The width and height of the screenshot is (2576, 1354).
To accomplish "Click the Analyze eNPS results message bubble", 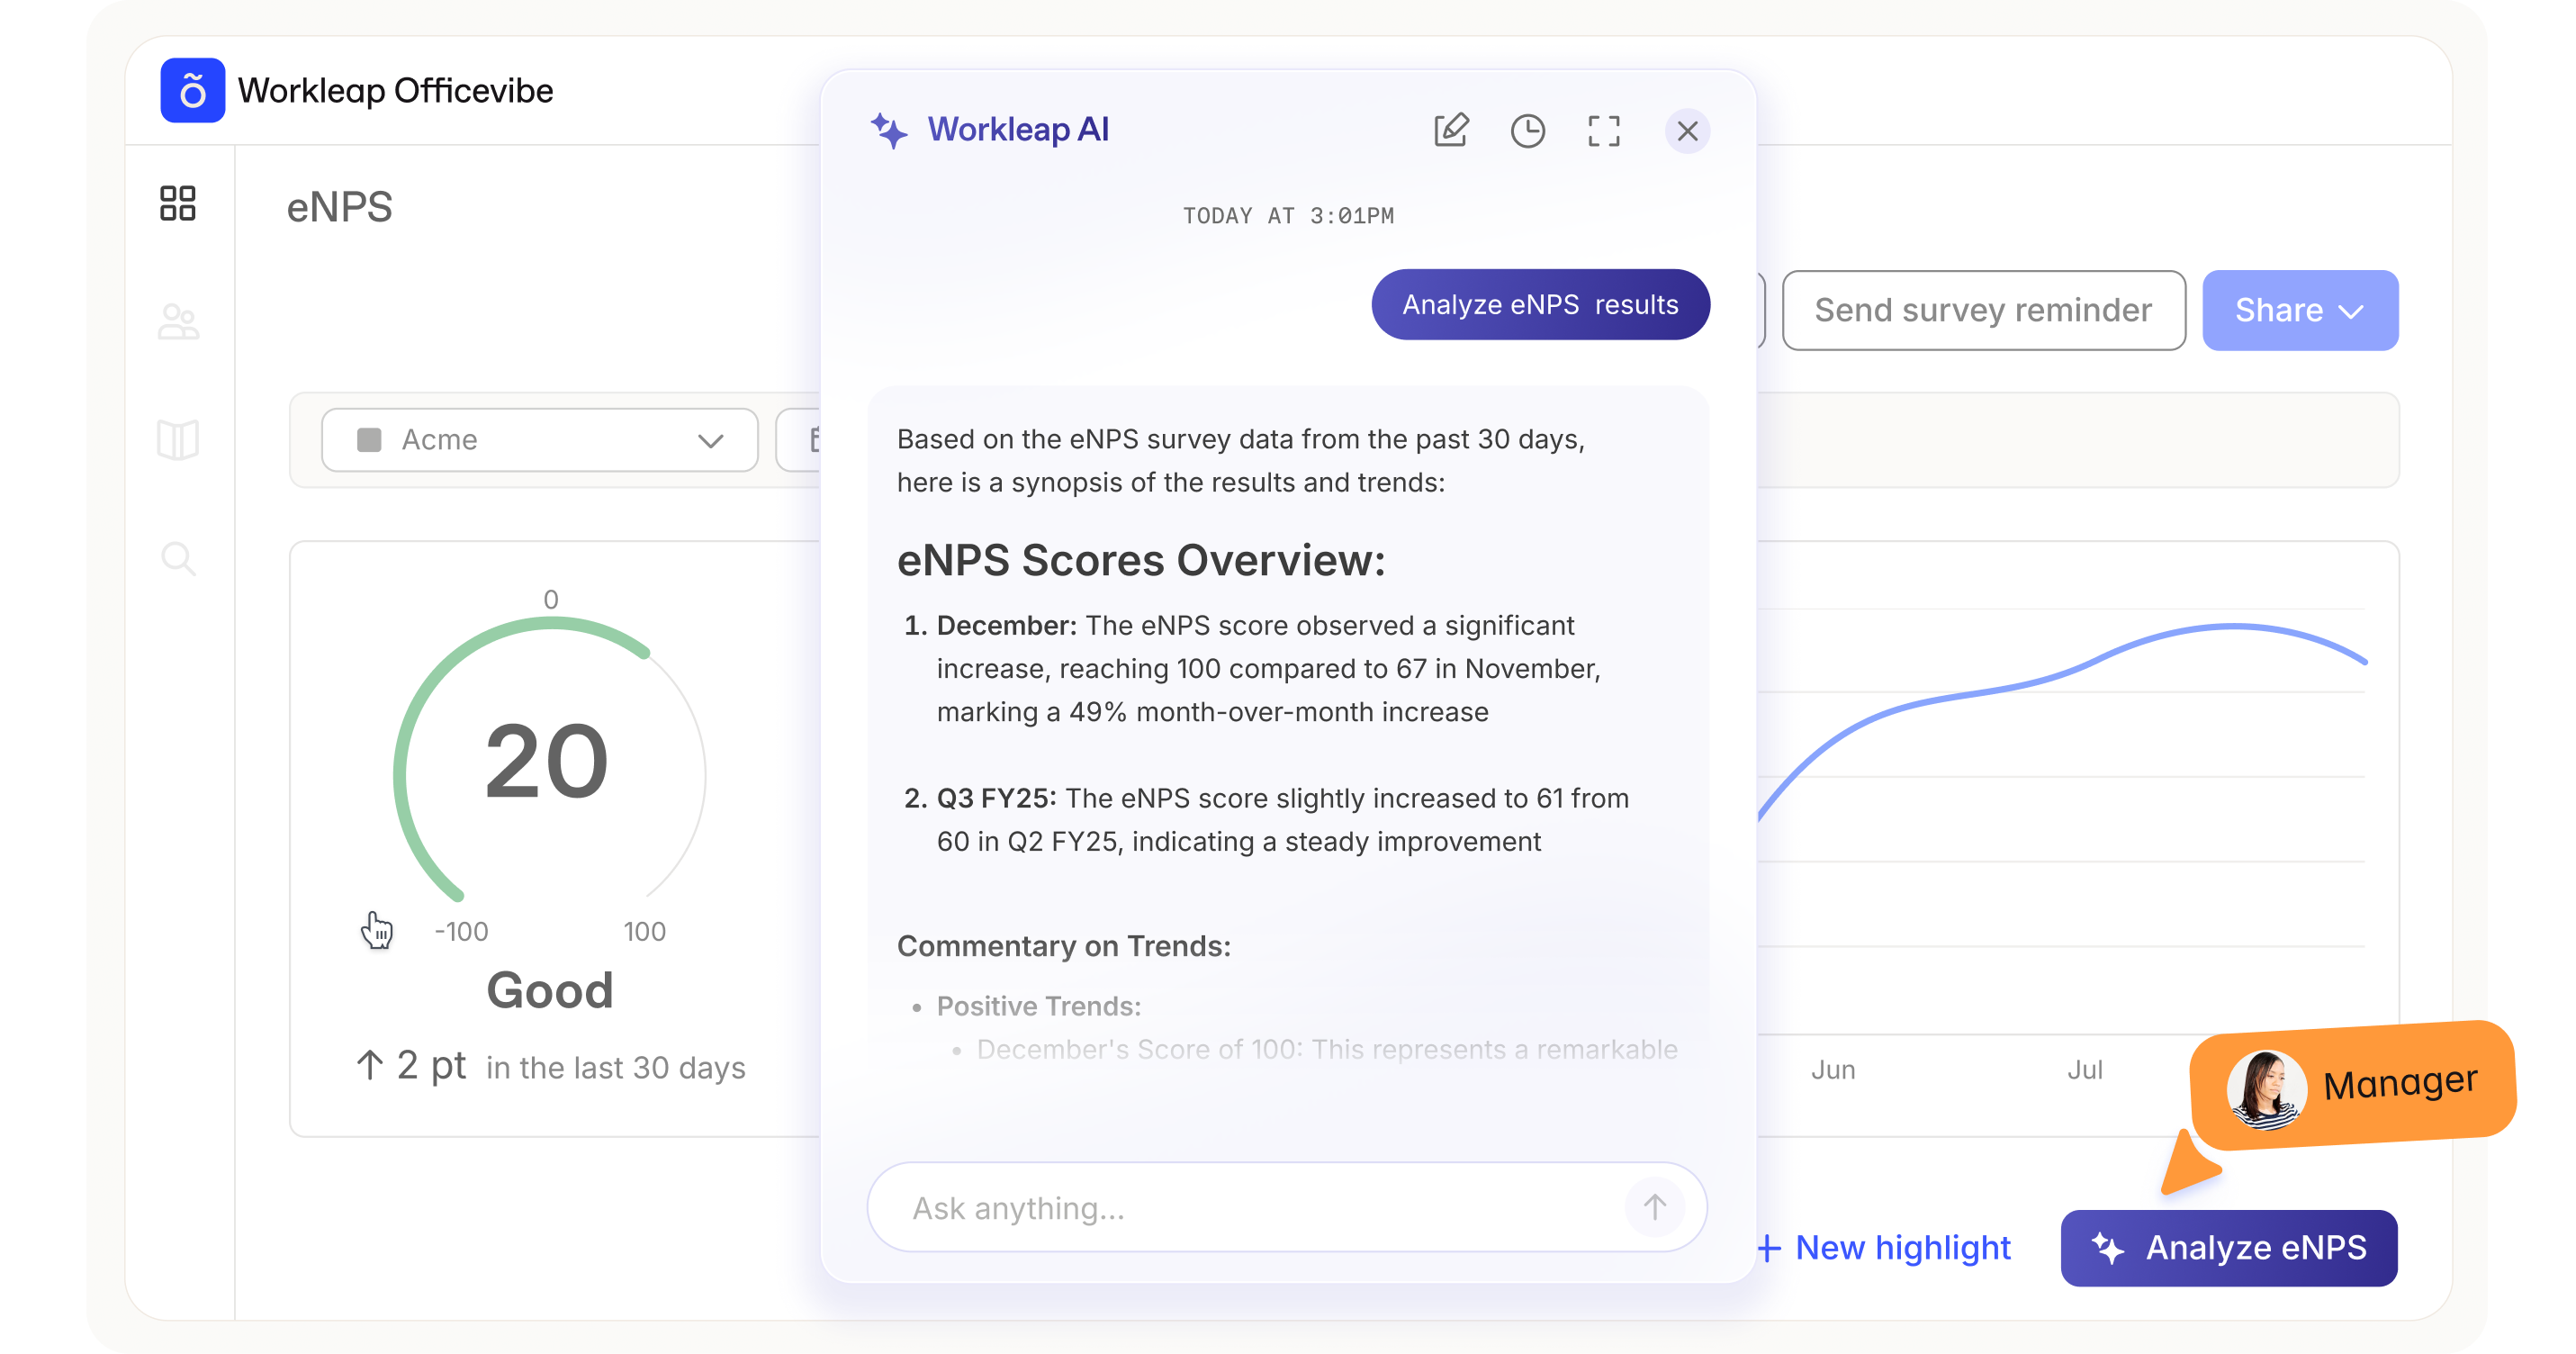I will [1540, 305].
